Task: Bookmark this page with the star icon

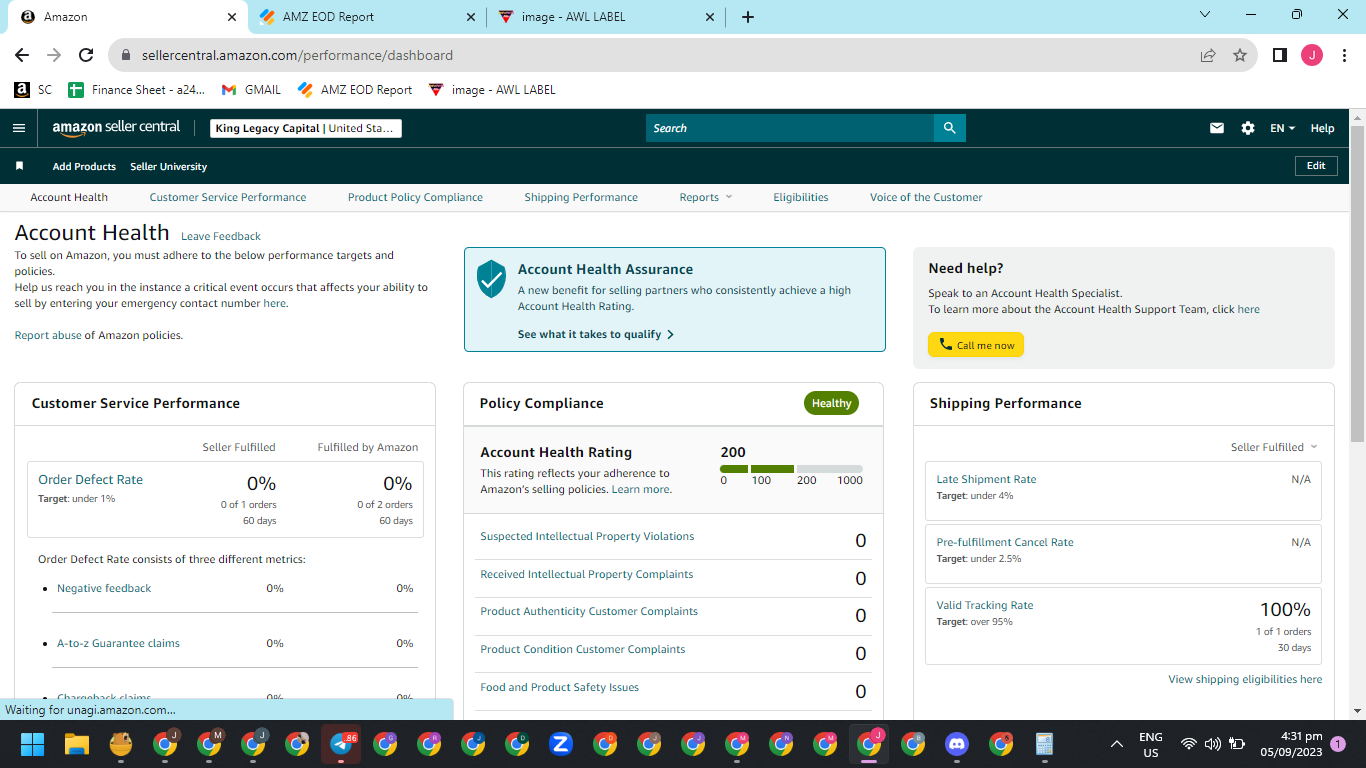Action: pos(1240,56)
